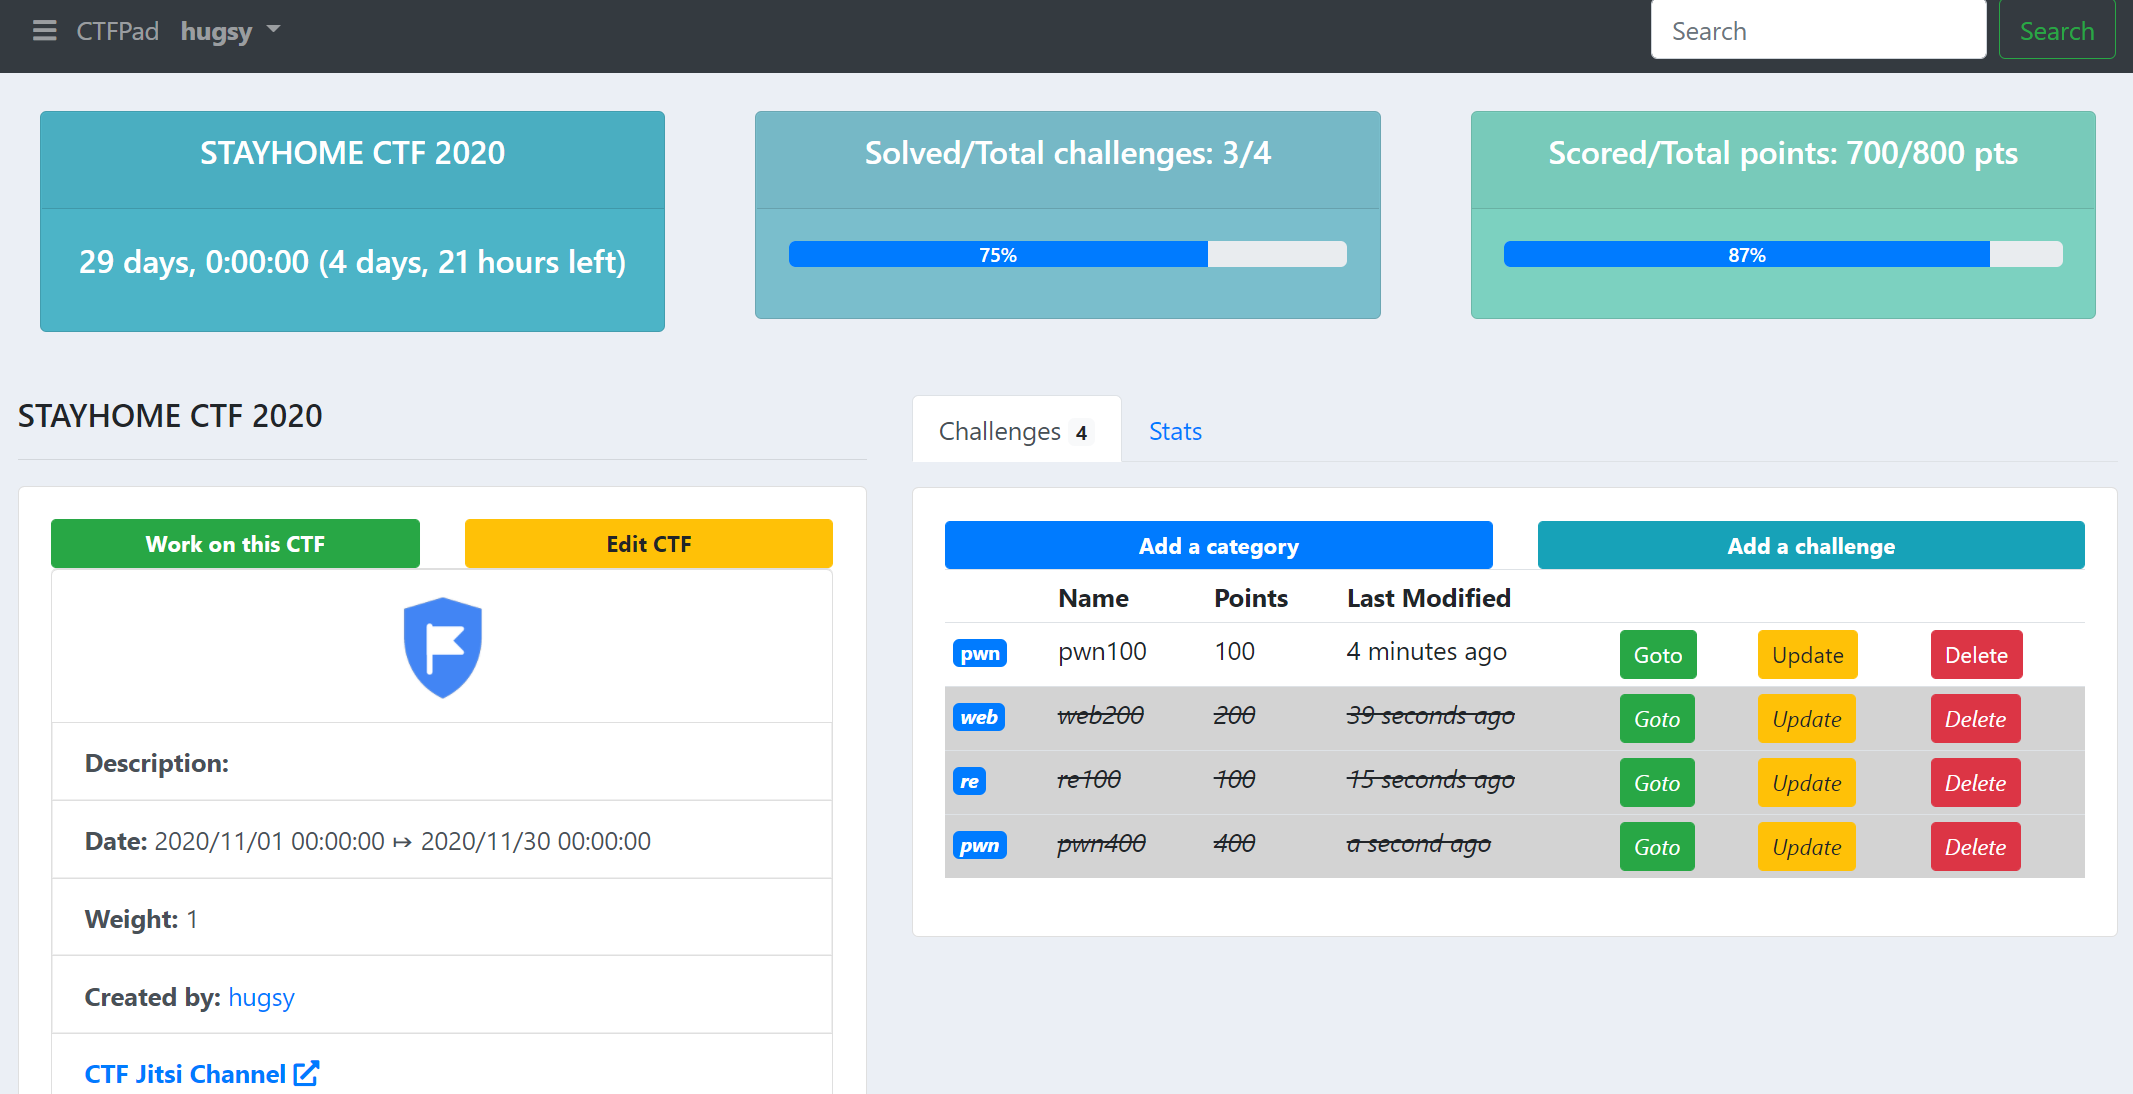Go to the pwn100 challenge

(x=1657, y=655)
